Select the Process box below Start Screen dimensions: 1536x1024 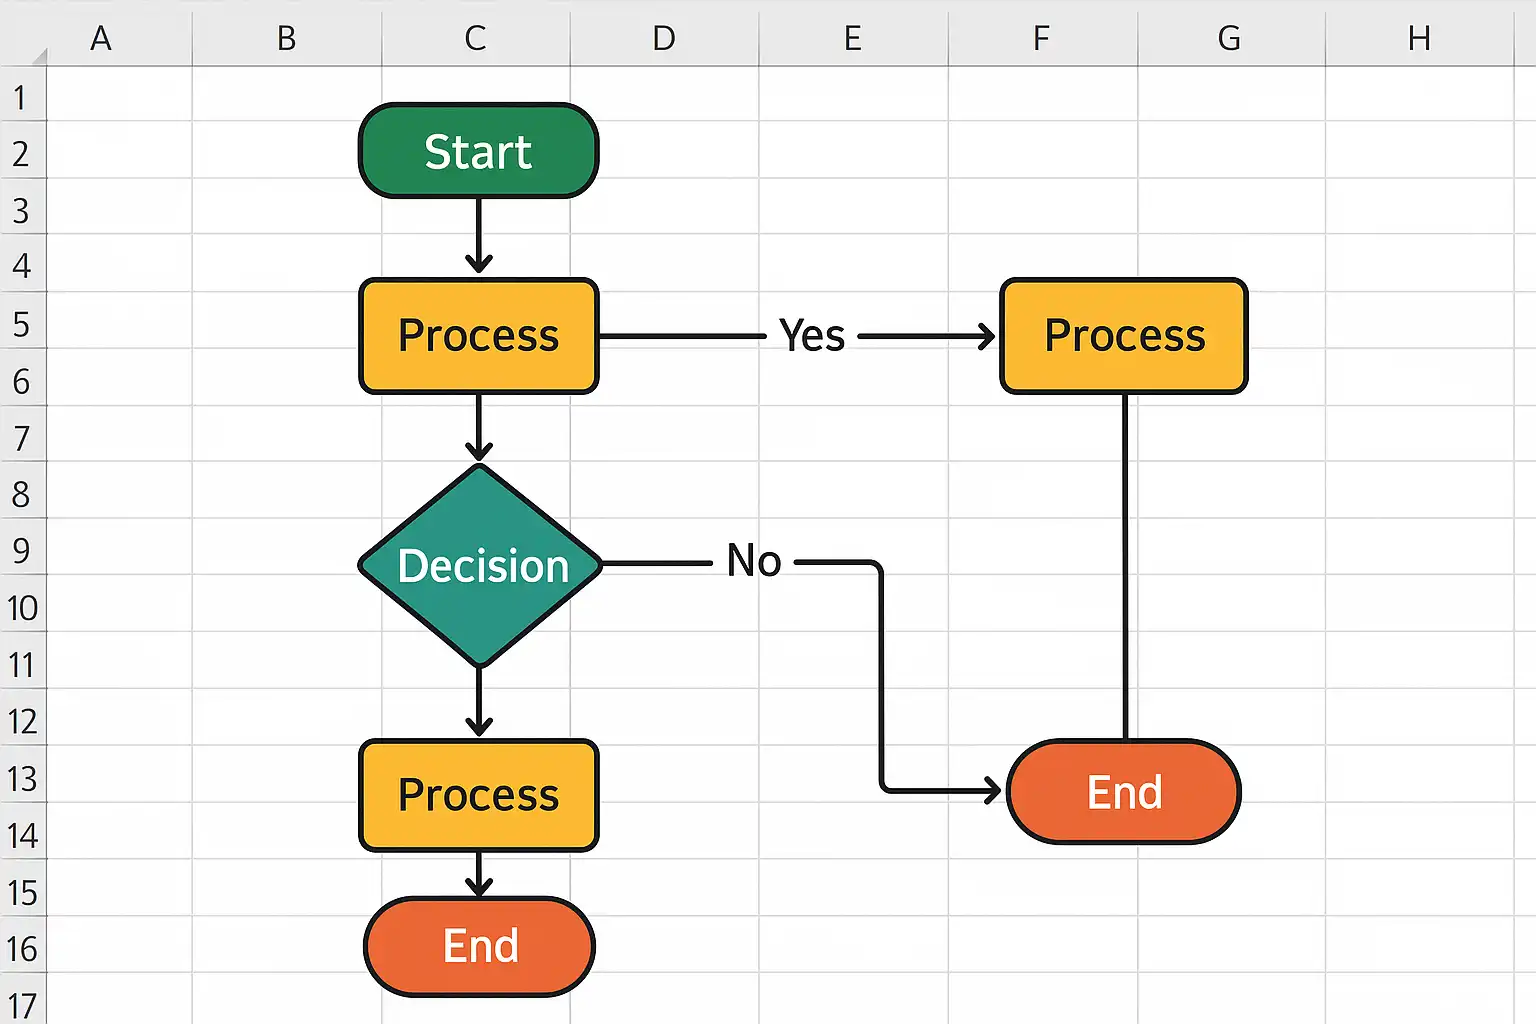[x=478, y=336]
